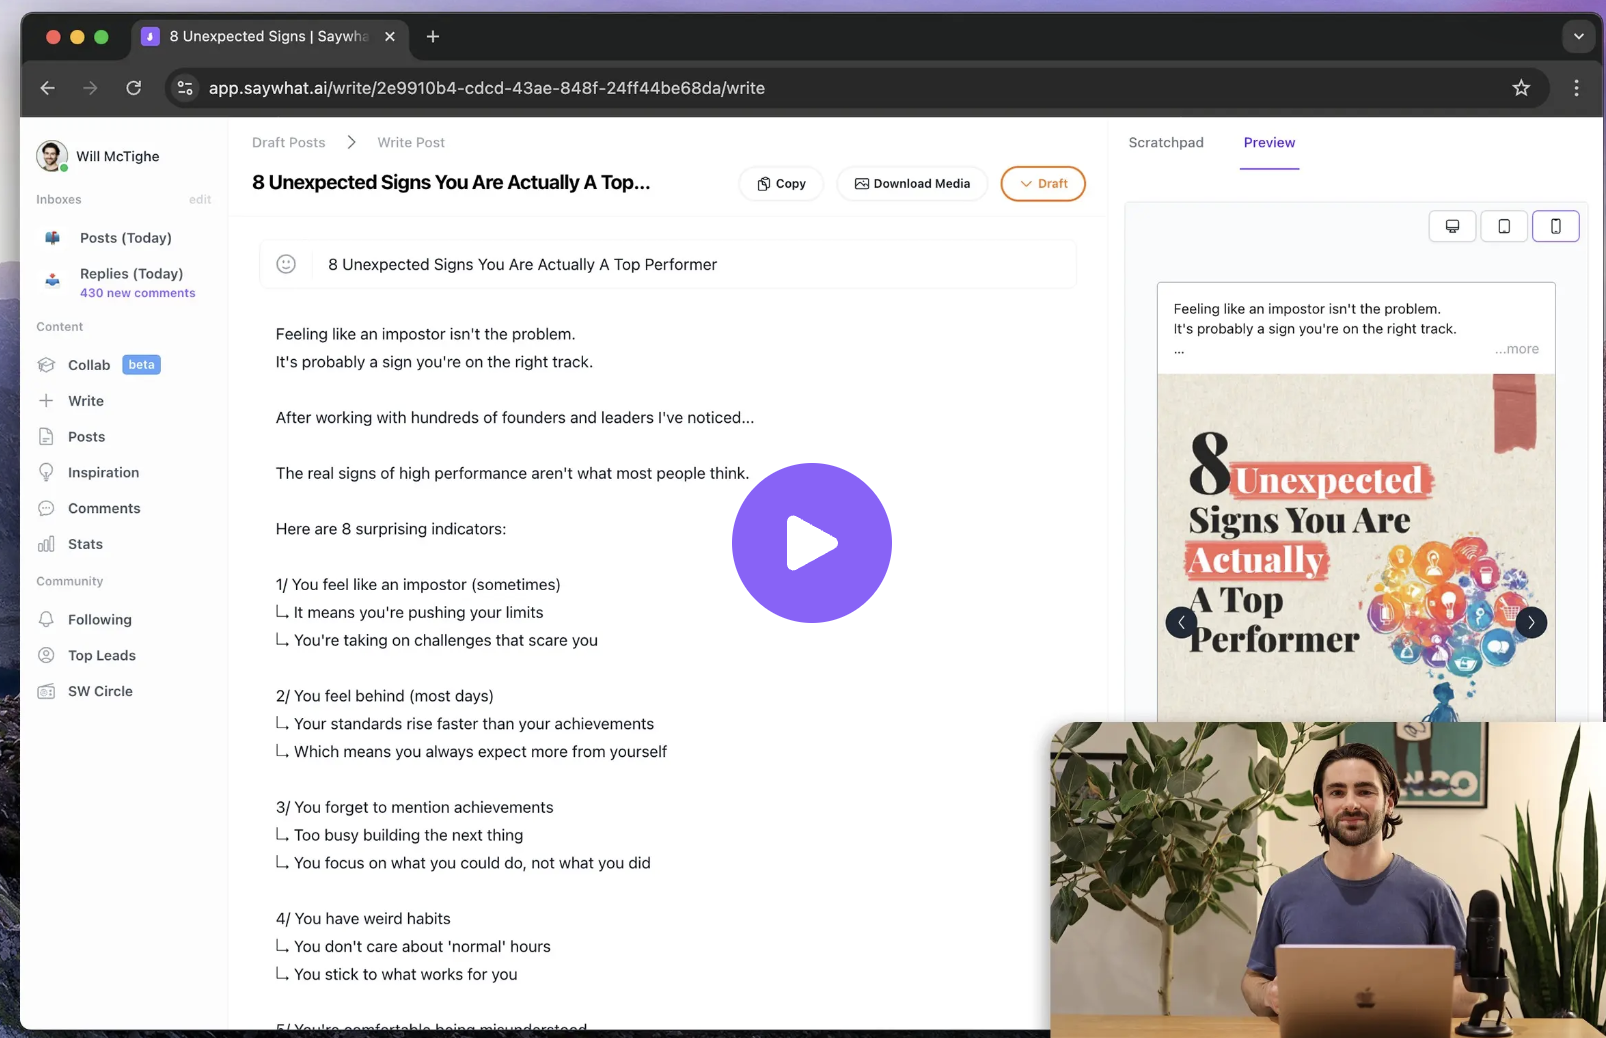Switch preview to mobile phone view
Image resolution: width=1606 pixels, height=1038 pixels.
point(1556,226)
